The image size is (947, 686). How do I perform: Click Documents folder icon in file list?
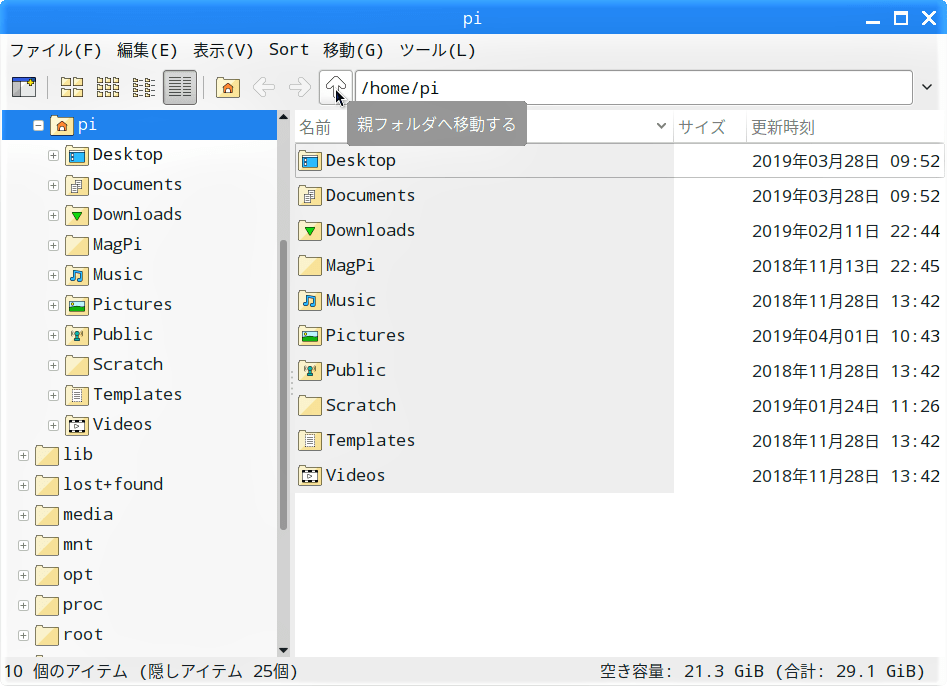pos(310,196)
